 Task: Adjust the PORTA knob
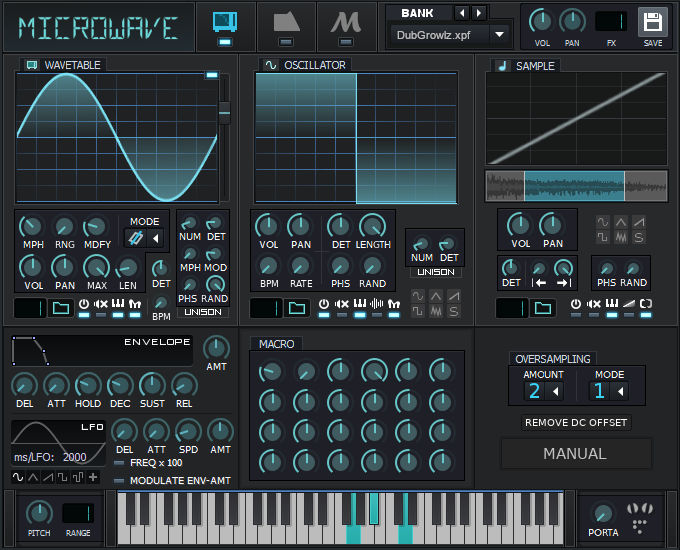coord(603,514)
